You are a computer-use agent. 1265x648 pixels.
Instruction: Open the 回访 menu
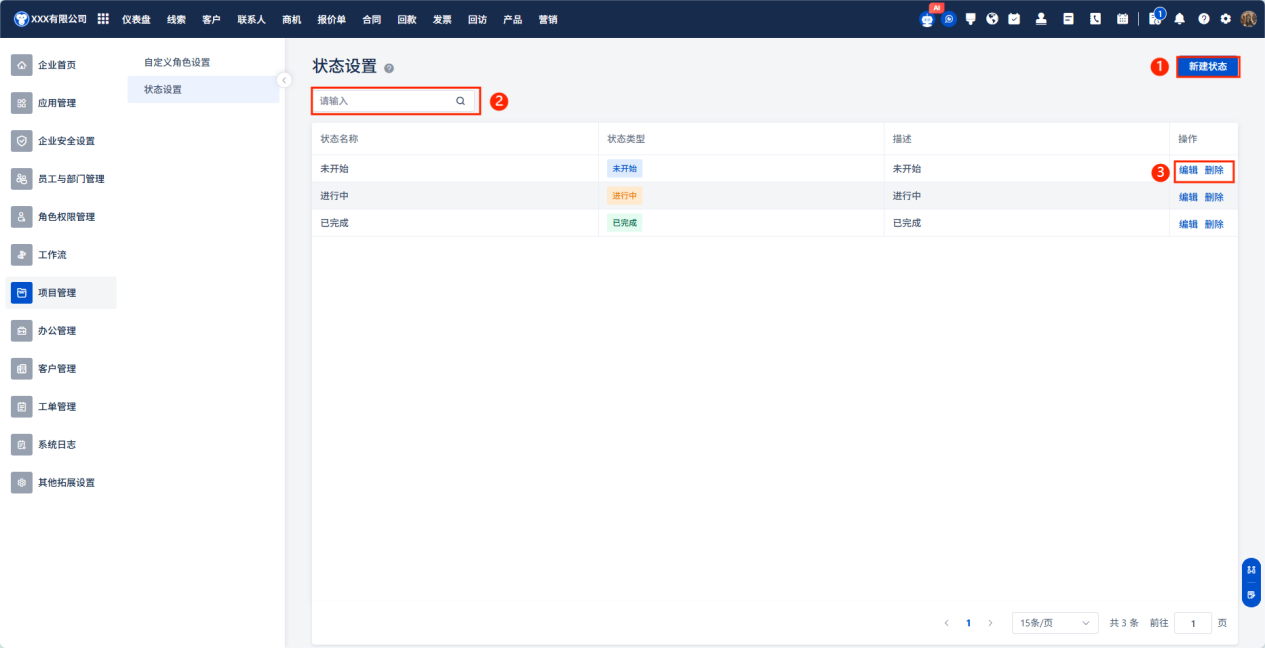pyautogui.click(x=477, y=19)
